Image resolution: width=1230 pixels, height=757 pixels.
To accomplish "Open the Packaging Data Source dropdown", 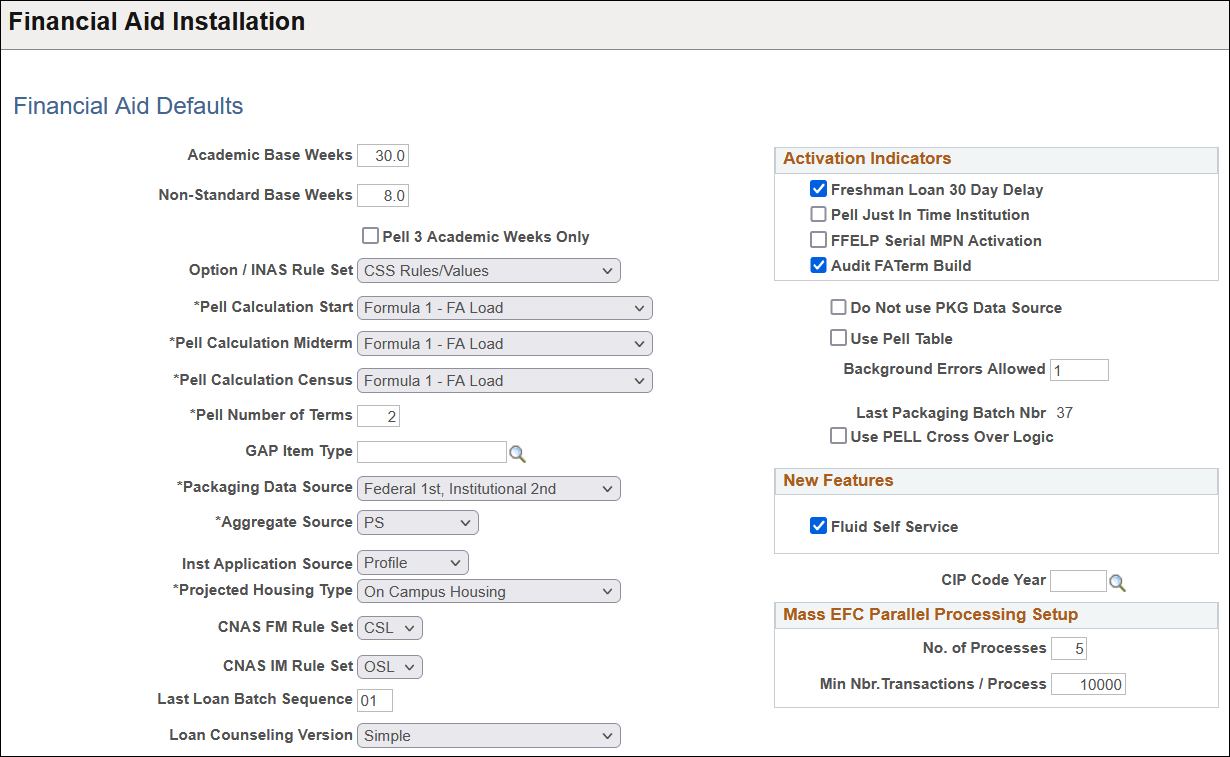I will [x=489, y=489].
